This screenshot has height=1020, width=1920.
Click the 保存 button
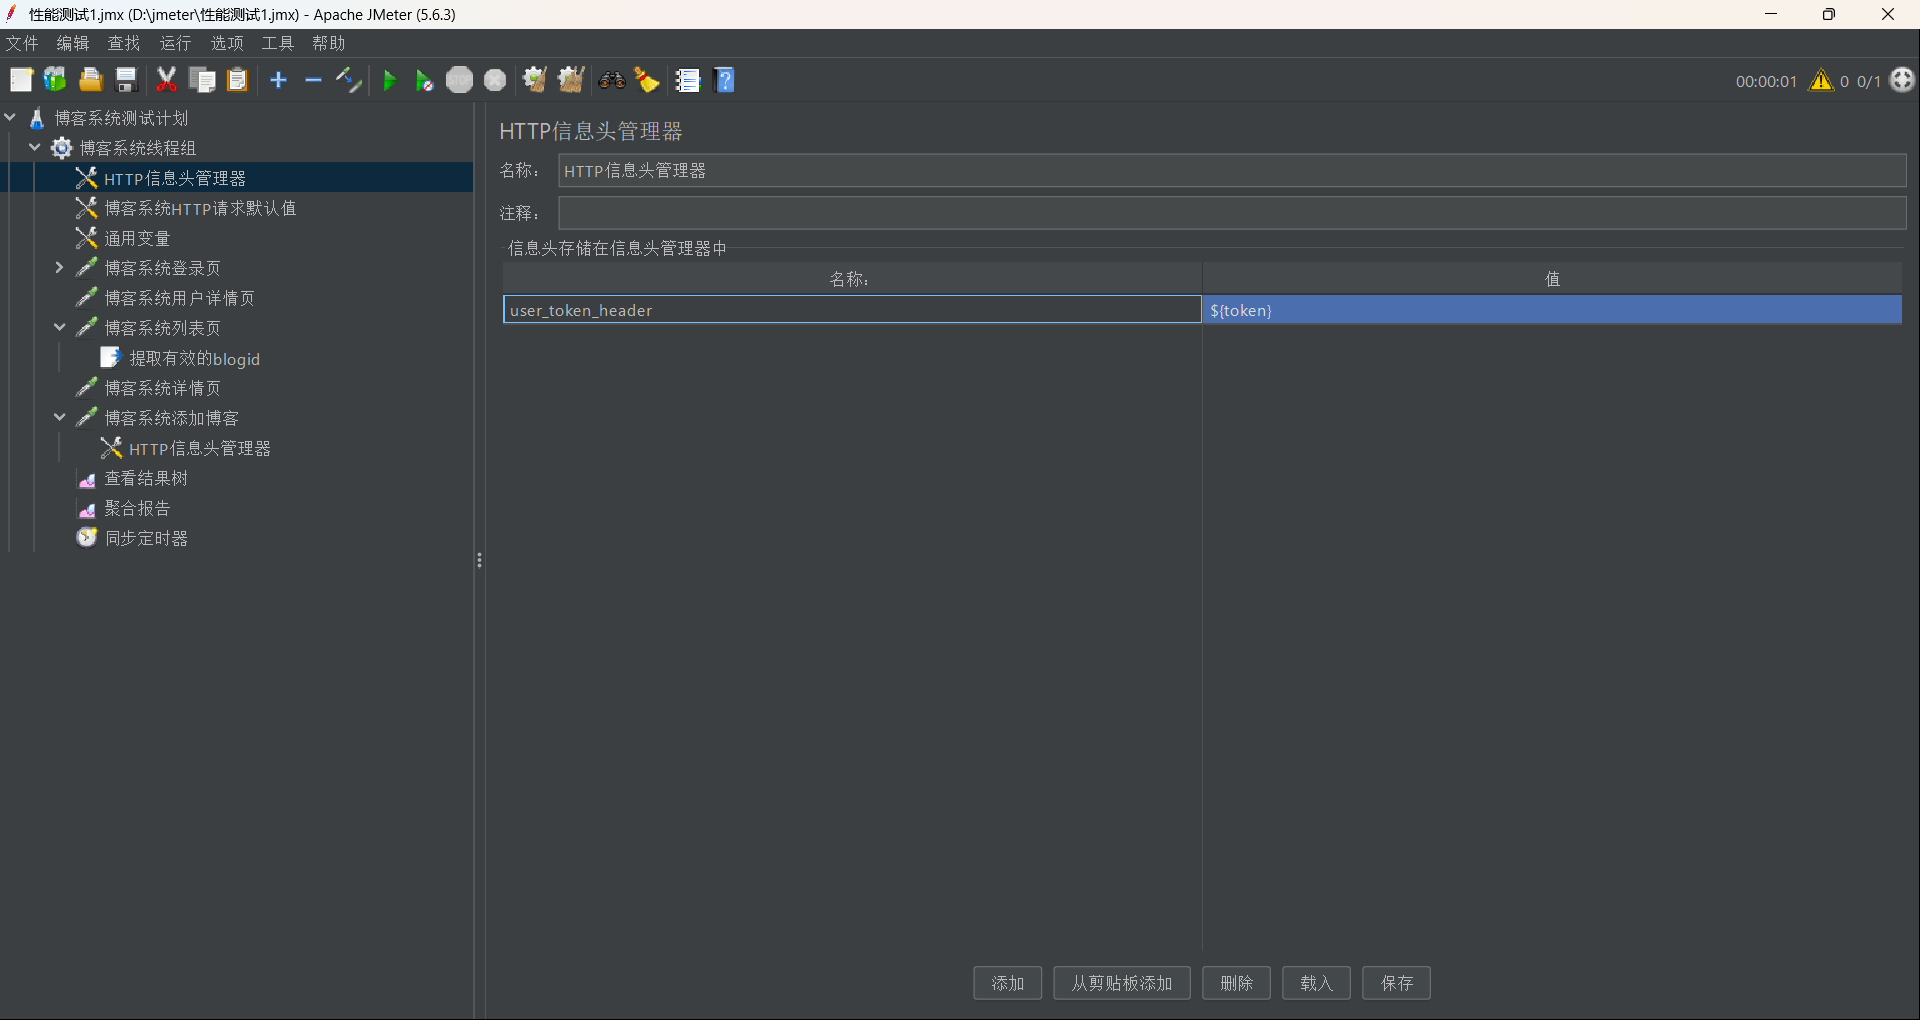(x=1396, y=983)
